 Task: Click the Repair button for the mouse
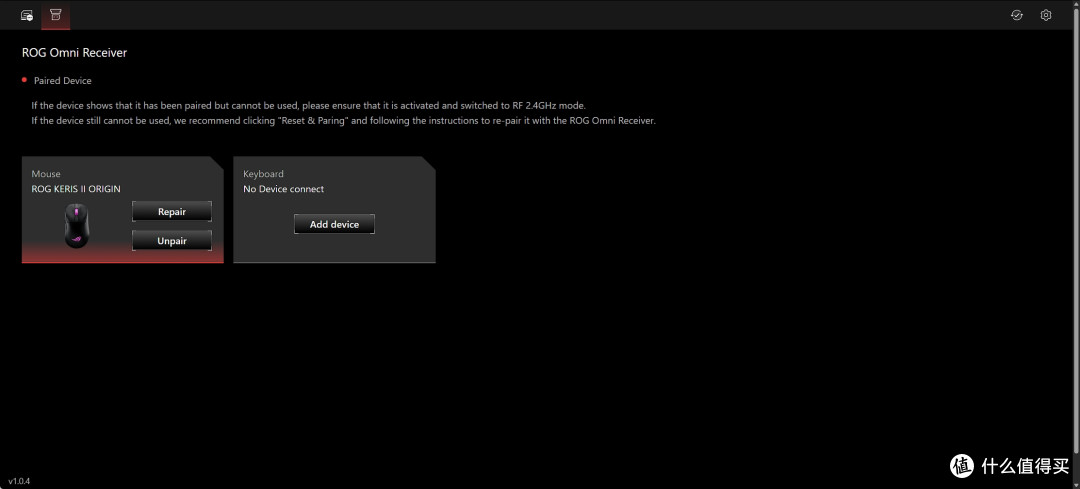tap(172, 211)
